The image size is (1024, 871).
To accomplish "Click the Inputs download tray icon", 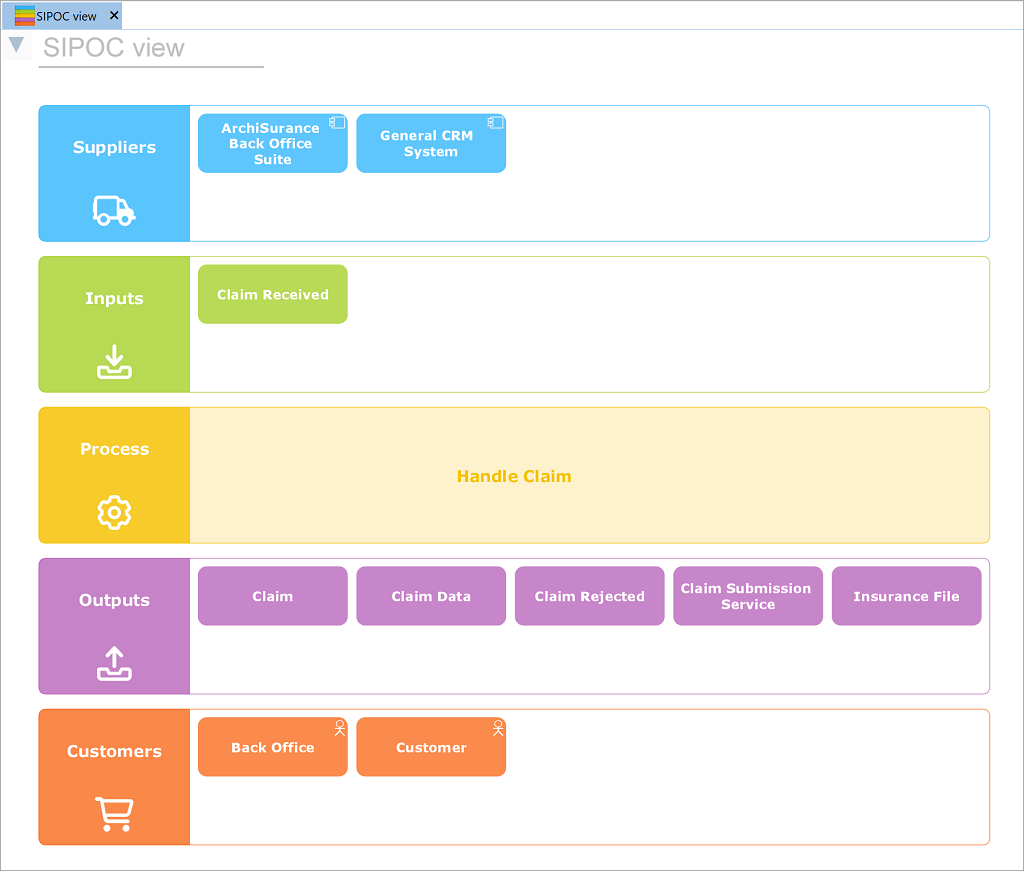I will pos(114,362).
